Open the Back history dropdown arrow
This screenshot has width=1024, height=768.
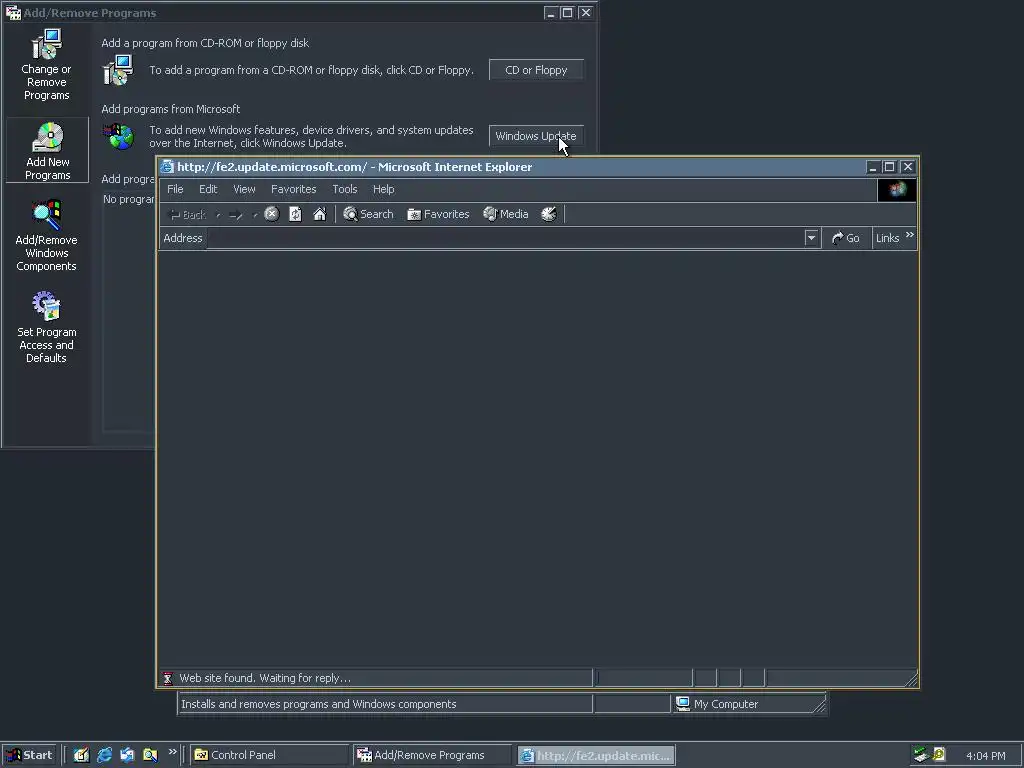pyautogui.click(x=218, y=215)
